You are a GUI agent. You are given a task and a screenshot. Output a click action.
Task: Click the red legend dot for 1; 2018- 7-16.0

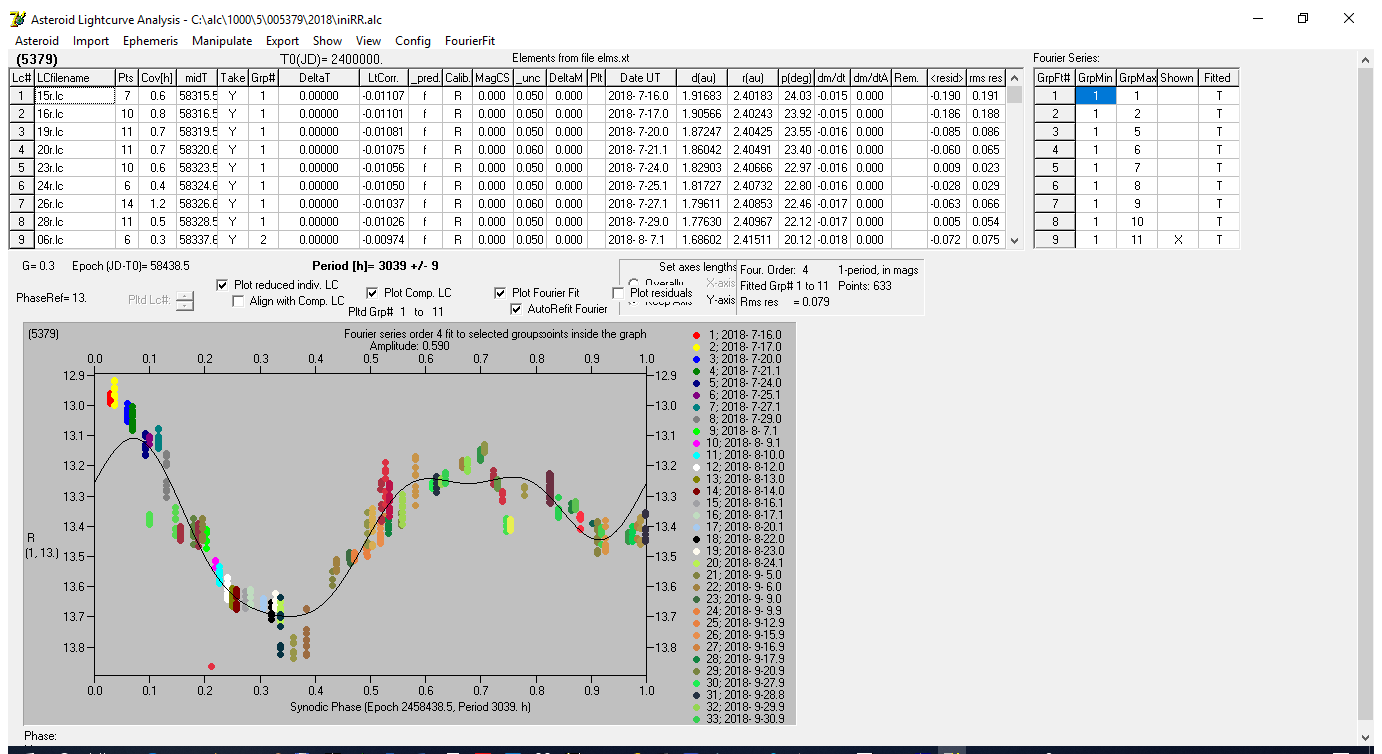tap(696, 334)
